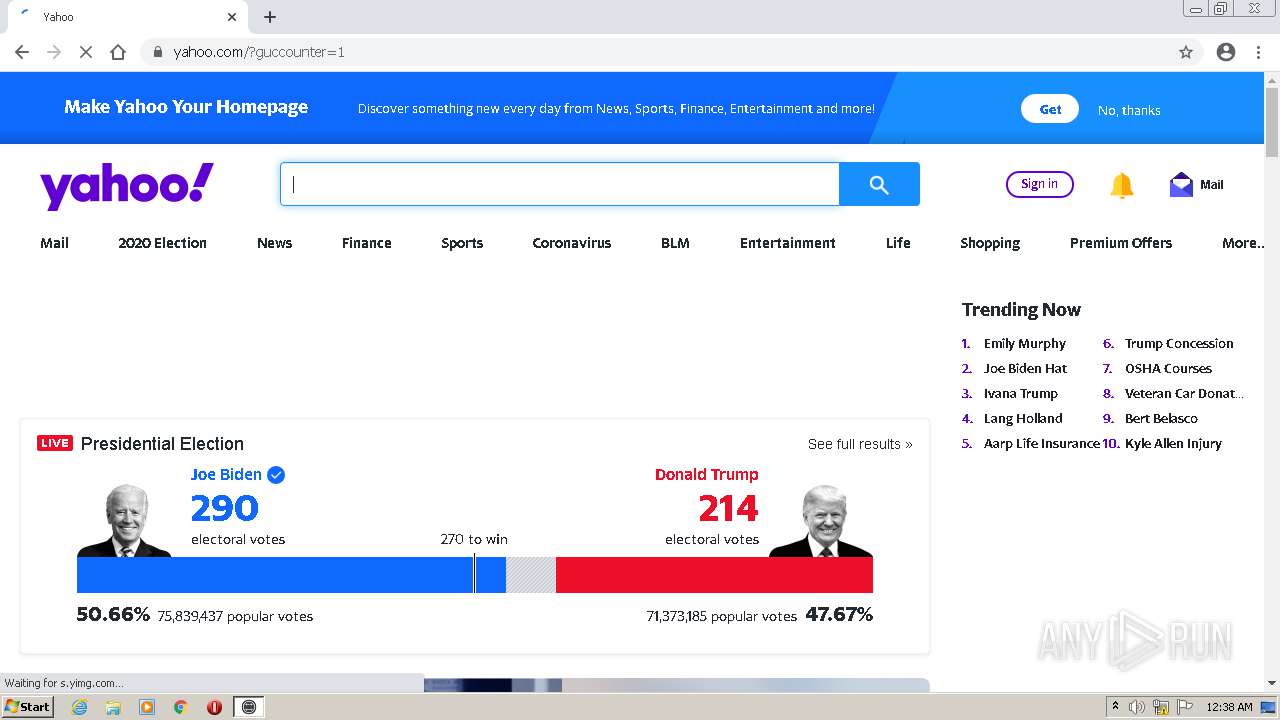Go to the browser home page

[118, 52]
